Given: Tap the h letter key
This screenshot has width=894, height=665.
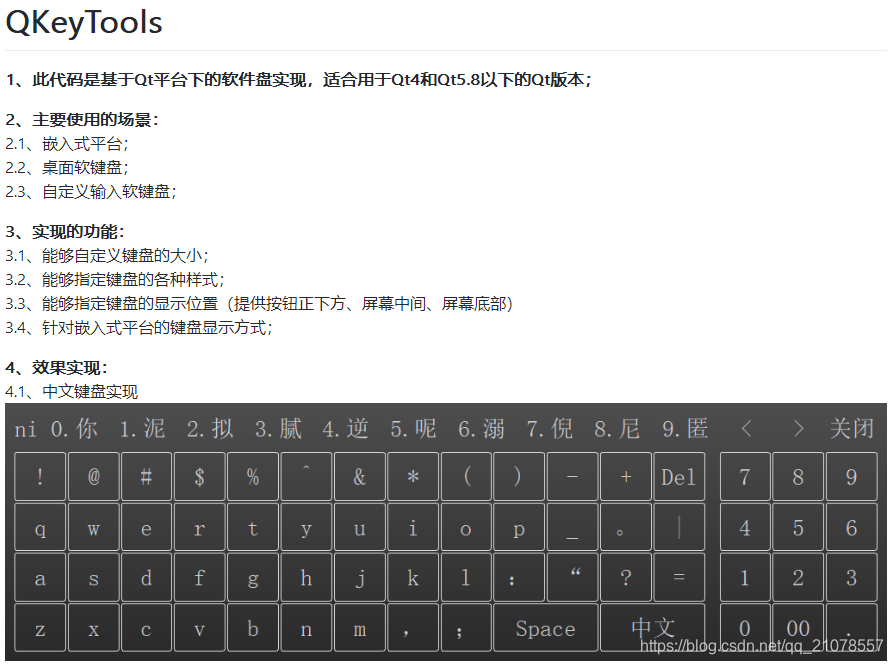Looking at the screenshot, I should [x=306, y=577].
